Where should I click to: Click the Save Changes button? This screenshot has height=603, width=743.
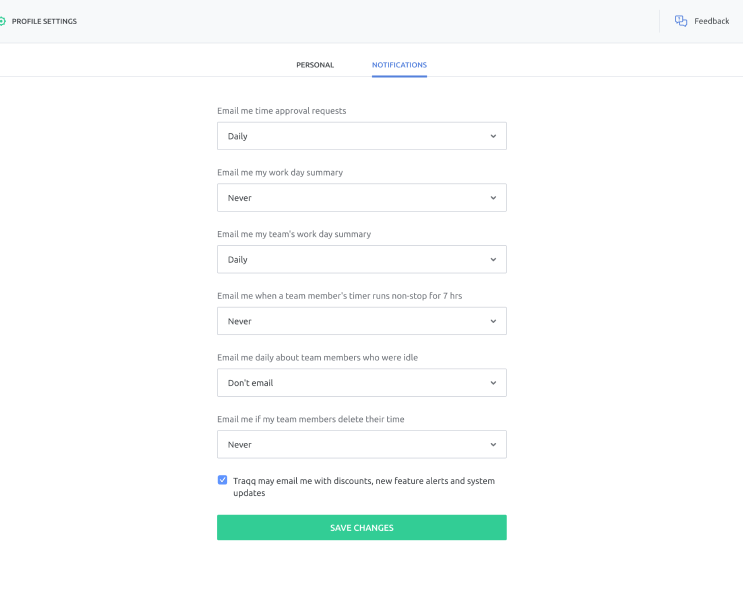pos(362,527)
